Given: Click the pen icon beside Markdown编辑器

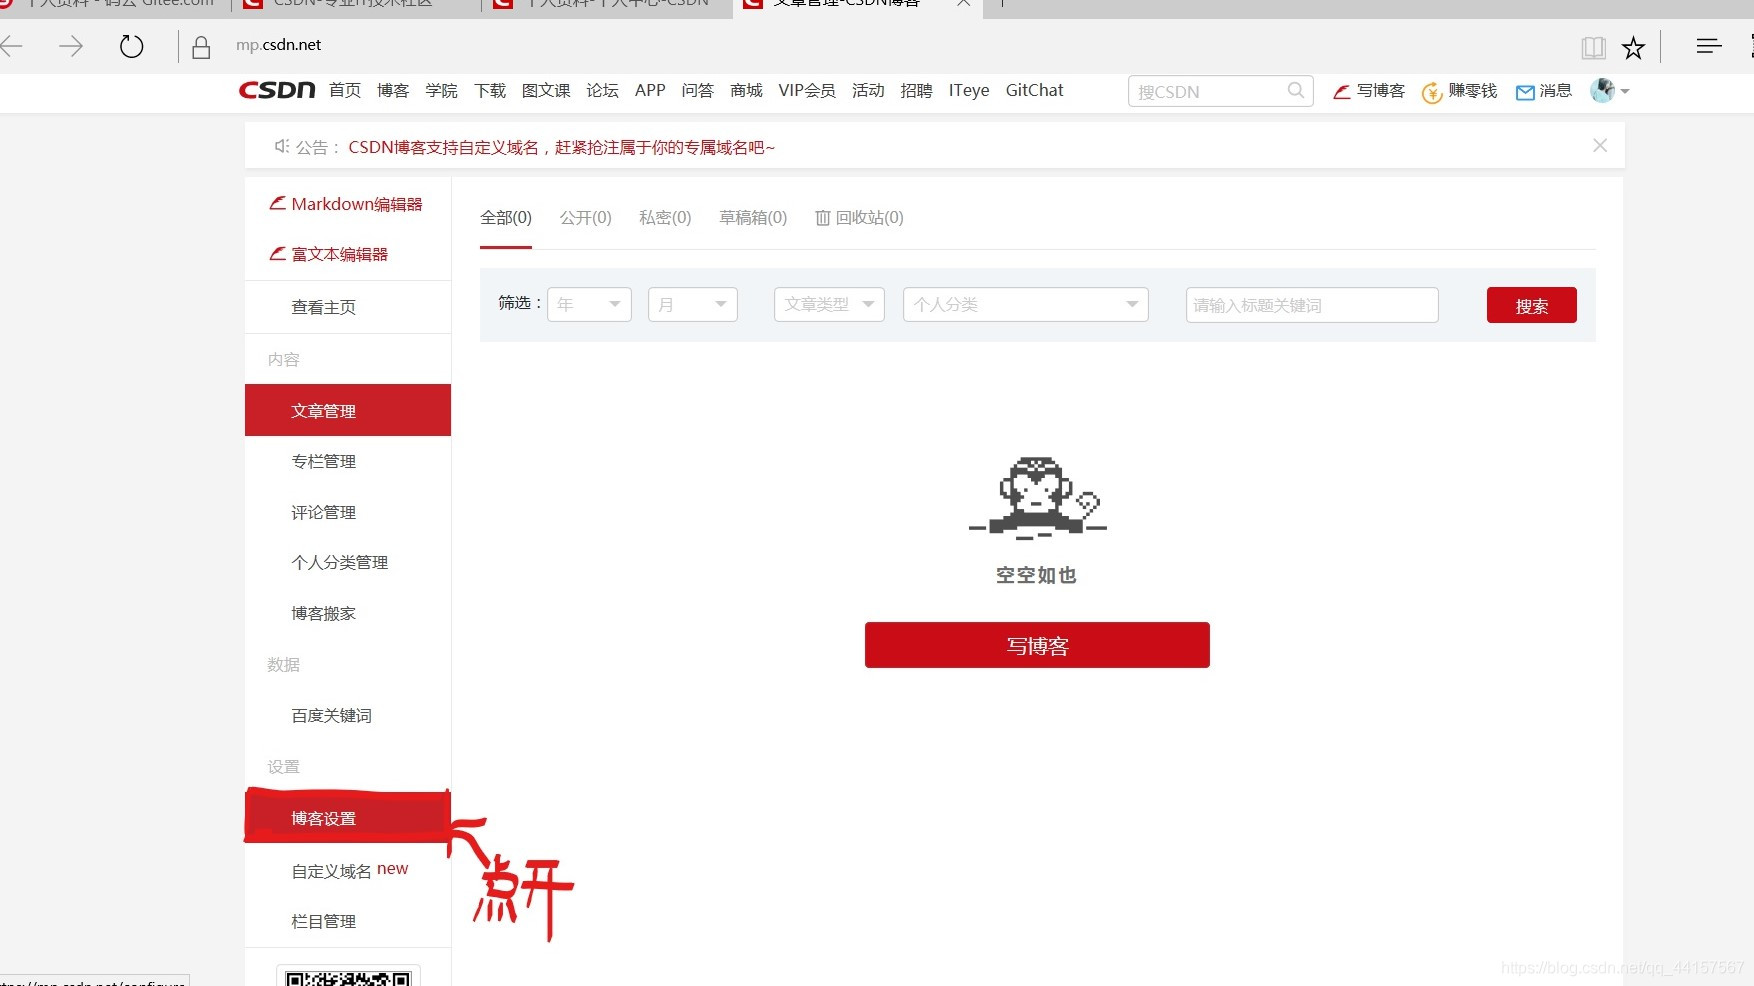Looking at the screenshot, I should click(x=277, y=203).
